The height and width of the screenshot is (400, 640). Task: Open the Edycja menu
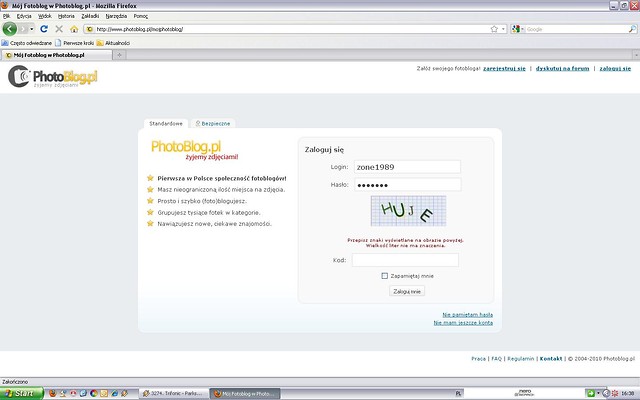24,16
